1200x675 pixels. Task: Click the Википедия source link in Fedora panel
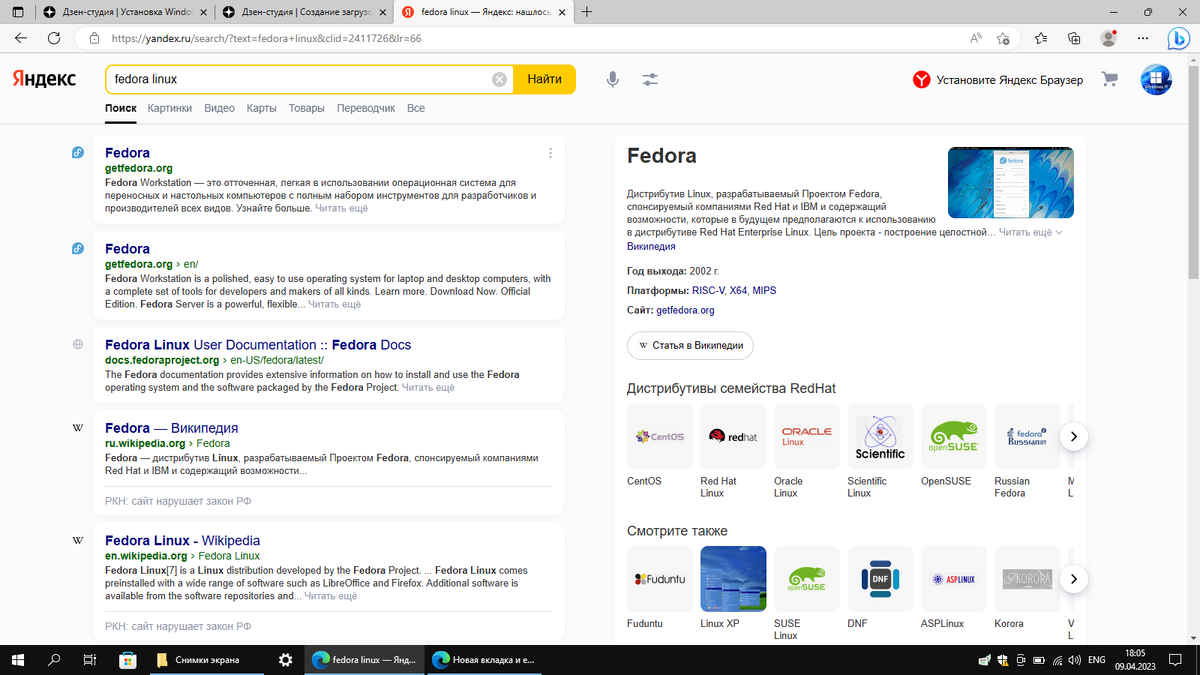point(651,246)
